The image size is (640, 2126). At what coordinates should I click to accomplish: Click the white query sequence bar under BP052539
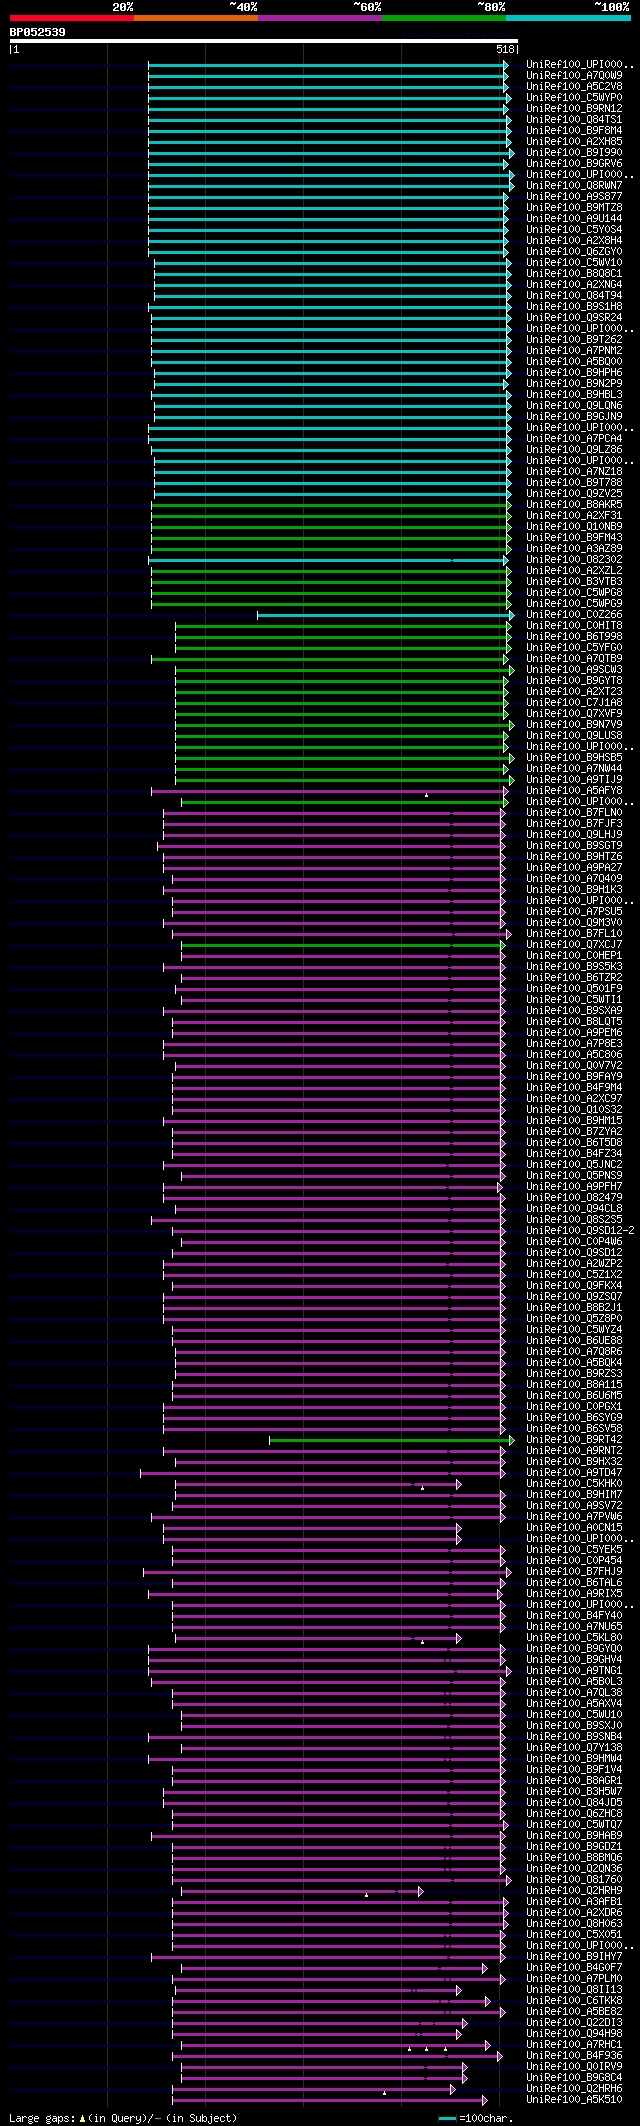[x=263, y=41]
